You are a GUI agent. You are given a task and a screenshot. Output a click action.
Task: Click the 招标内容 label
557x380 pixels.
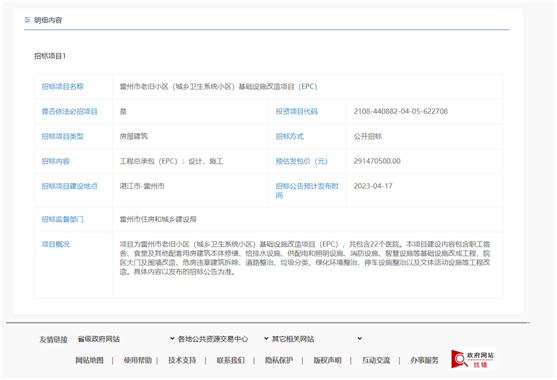pyautogui.click(x=55, y=161)
